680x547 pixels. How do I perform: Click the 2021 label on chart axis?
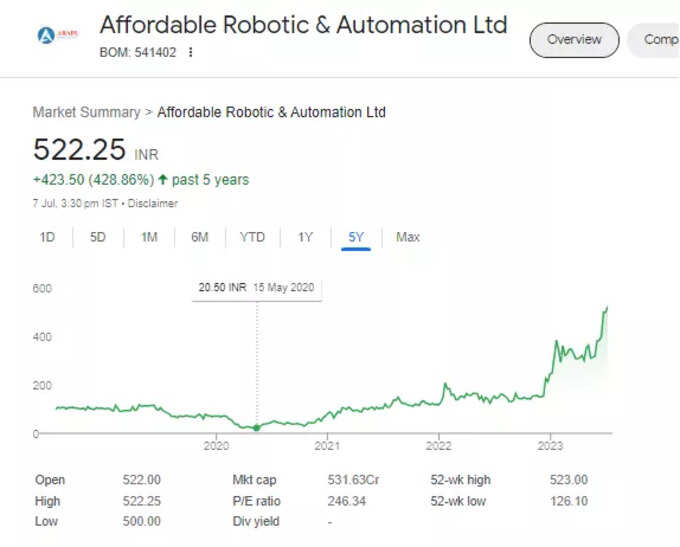tap(327, 446)
